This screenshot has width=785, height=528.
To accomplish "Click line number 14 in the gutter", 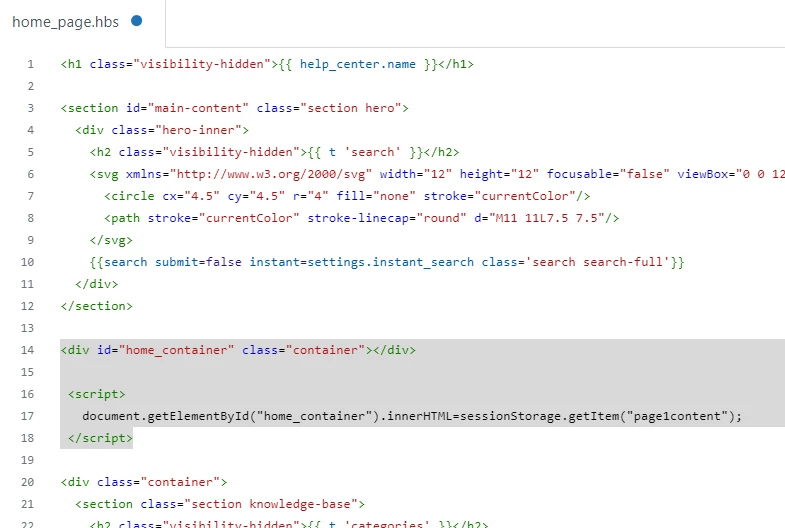I will (28, 350).
